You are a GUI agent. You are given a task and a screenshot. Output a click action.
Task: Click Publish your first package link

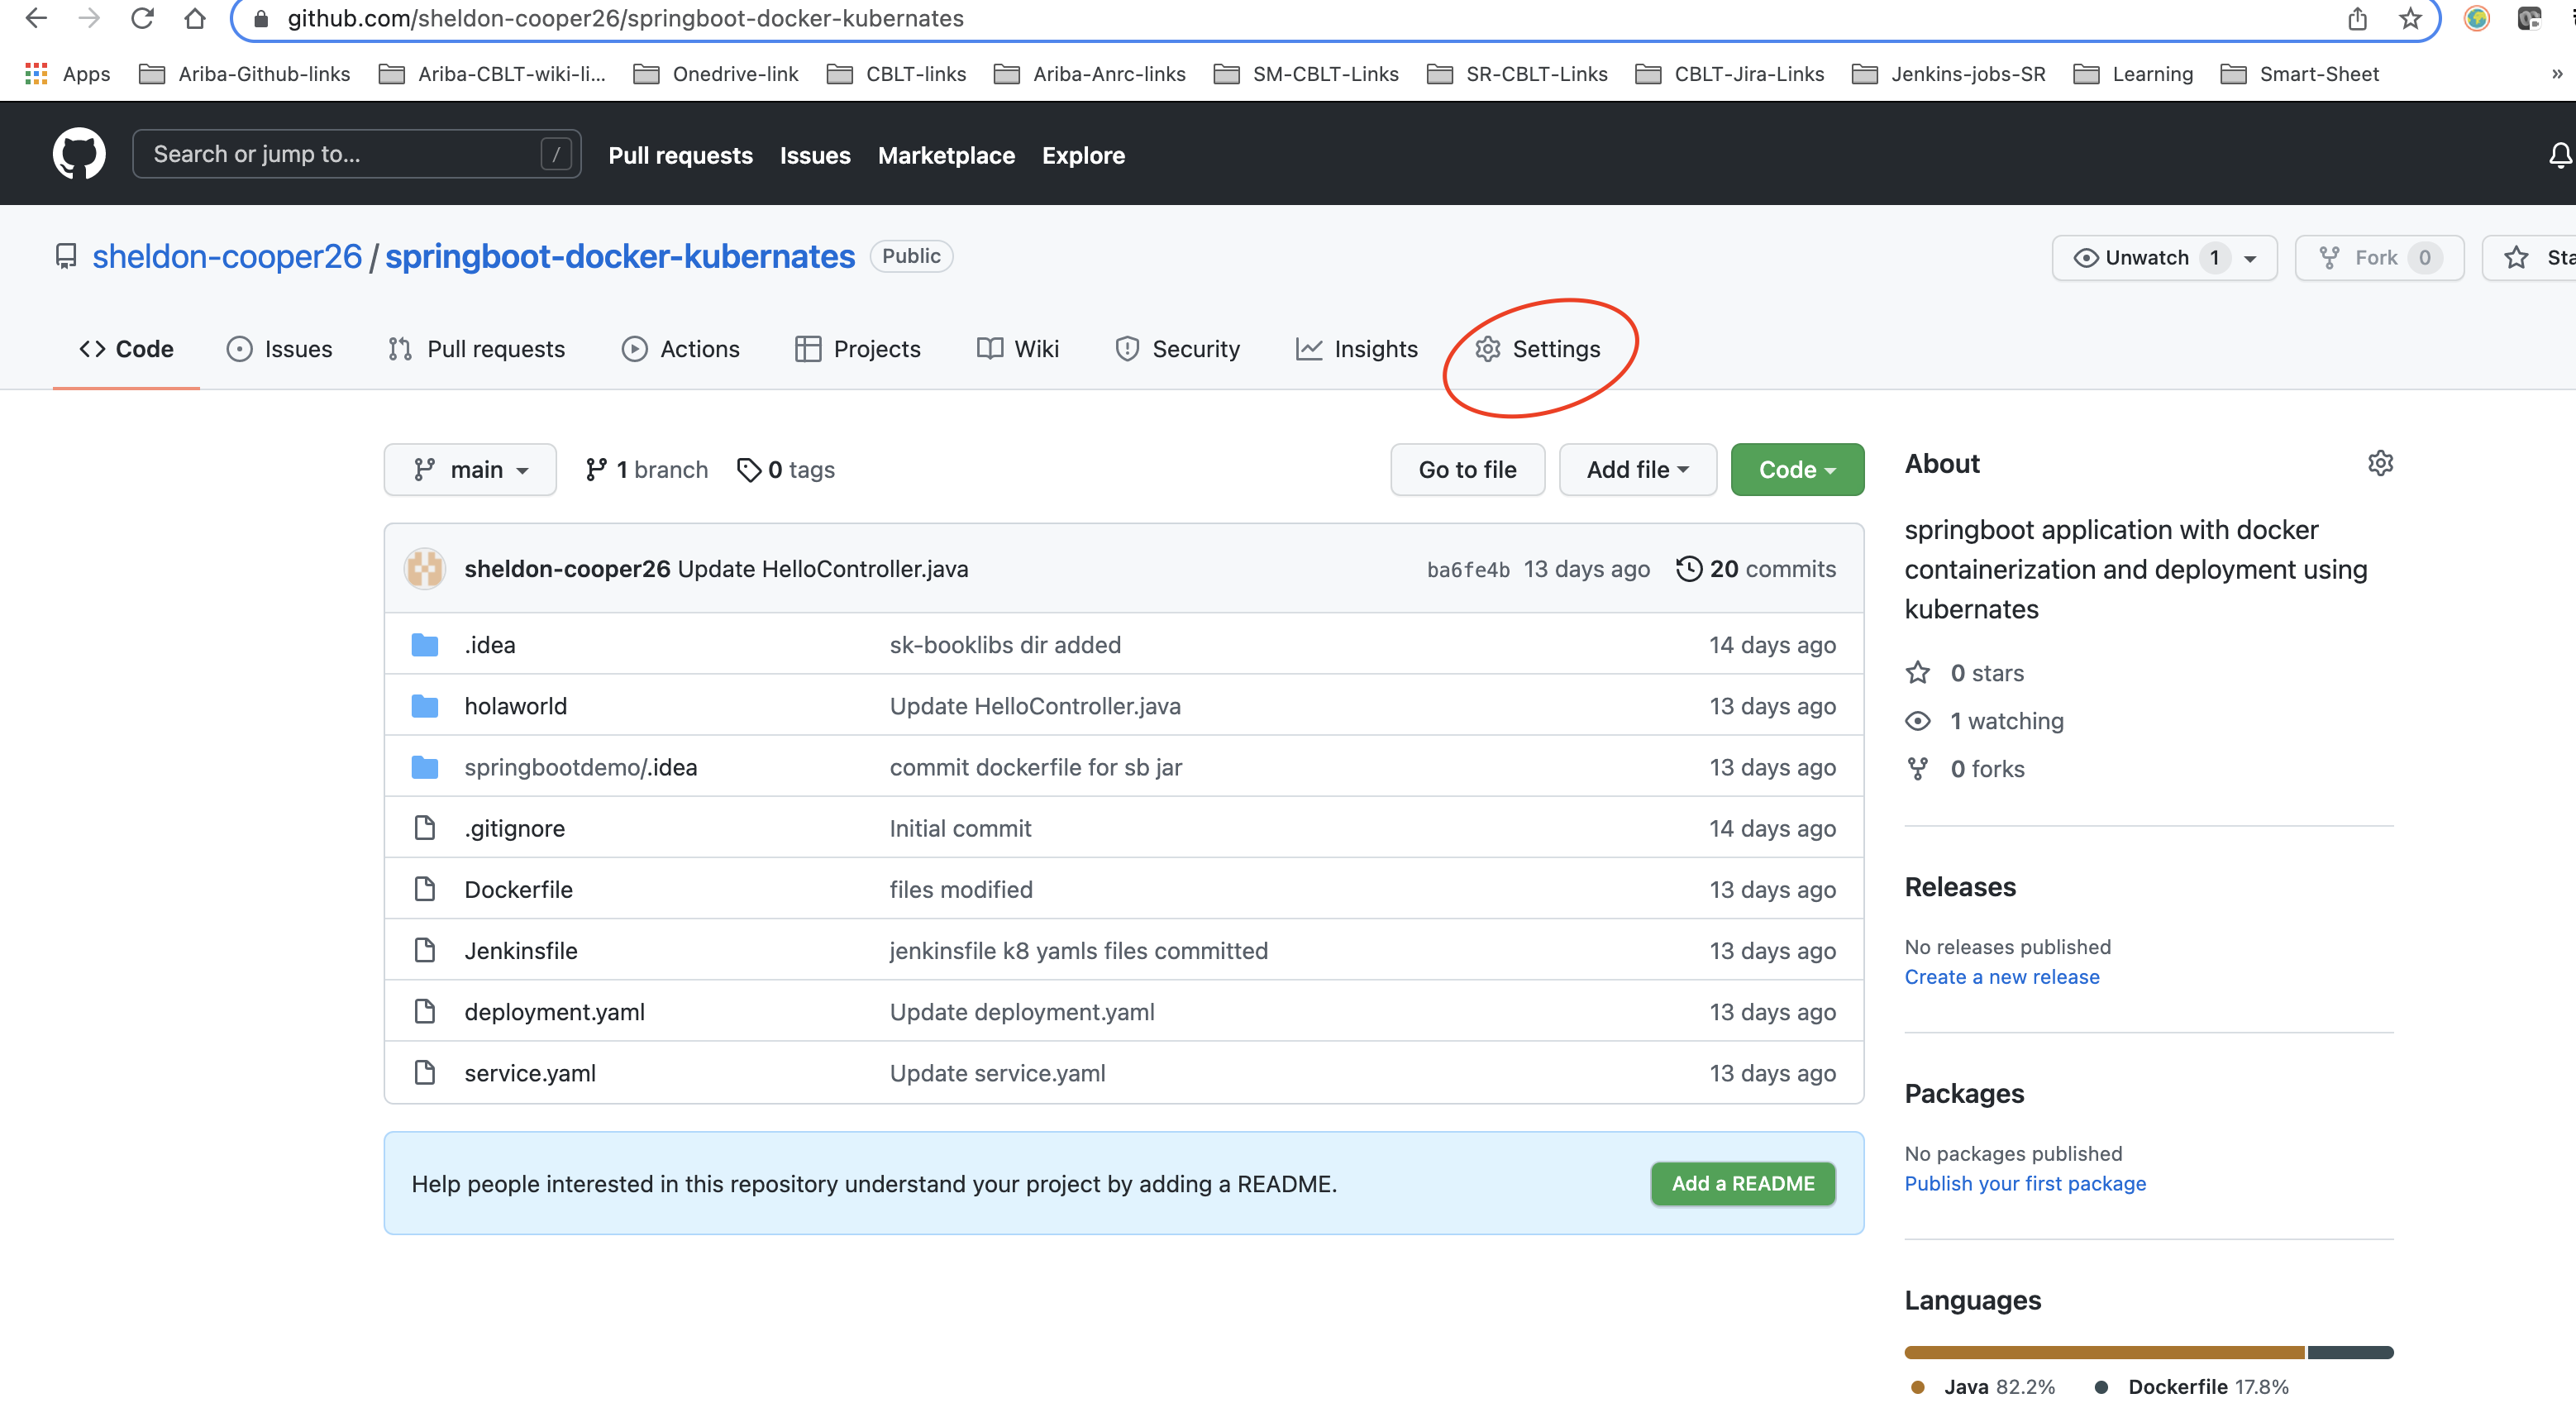pyautogui.click(x=2025, y=1183)
